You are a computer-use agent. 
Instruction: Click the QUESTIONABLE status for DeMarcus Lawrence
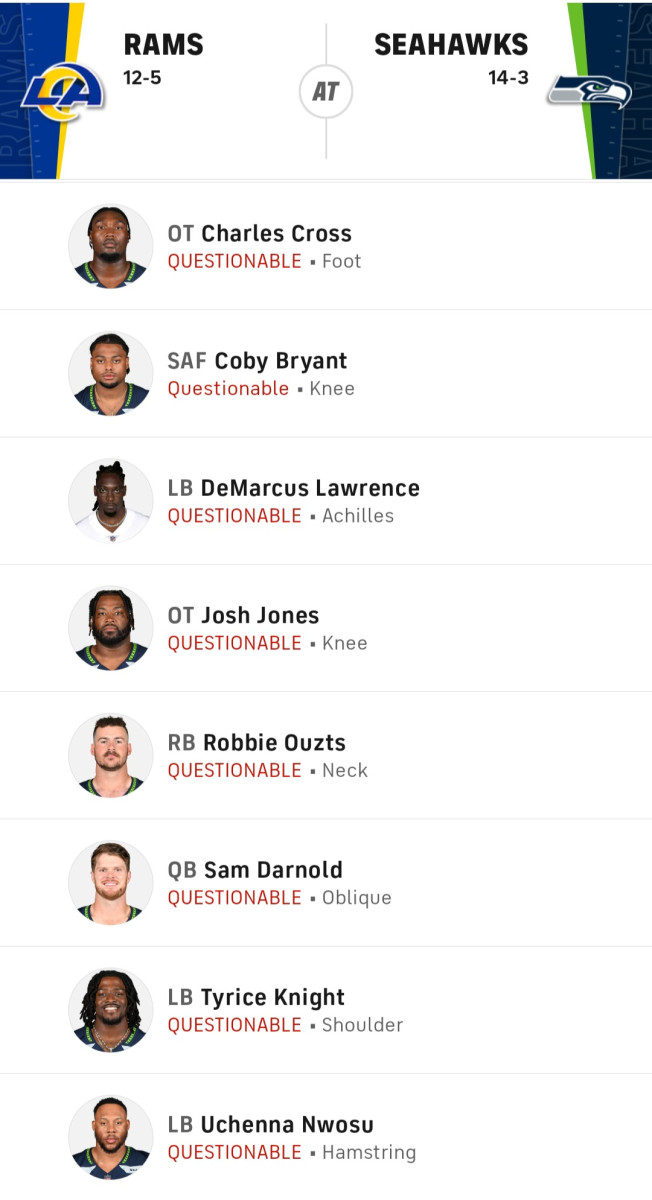tap(235, 516)
